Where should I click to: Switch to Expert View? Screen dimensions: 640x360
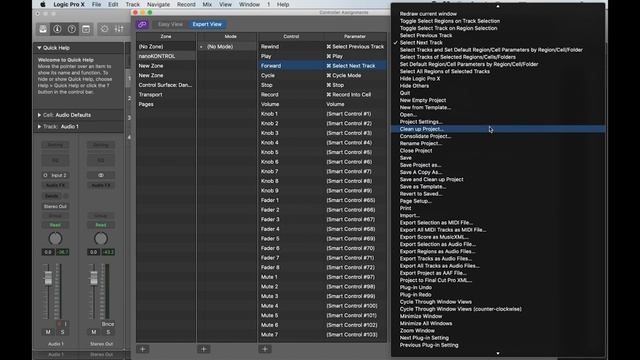207,24
